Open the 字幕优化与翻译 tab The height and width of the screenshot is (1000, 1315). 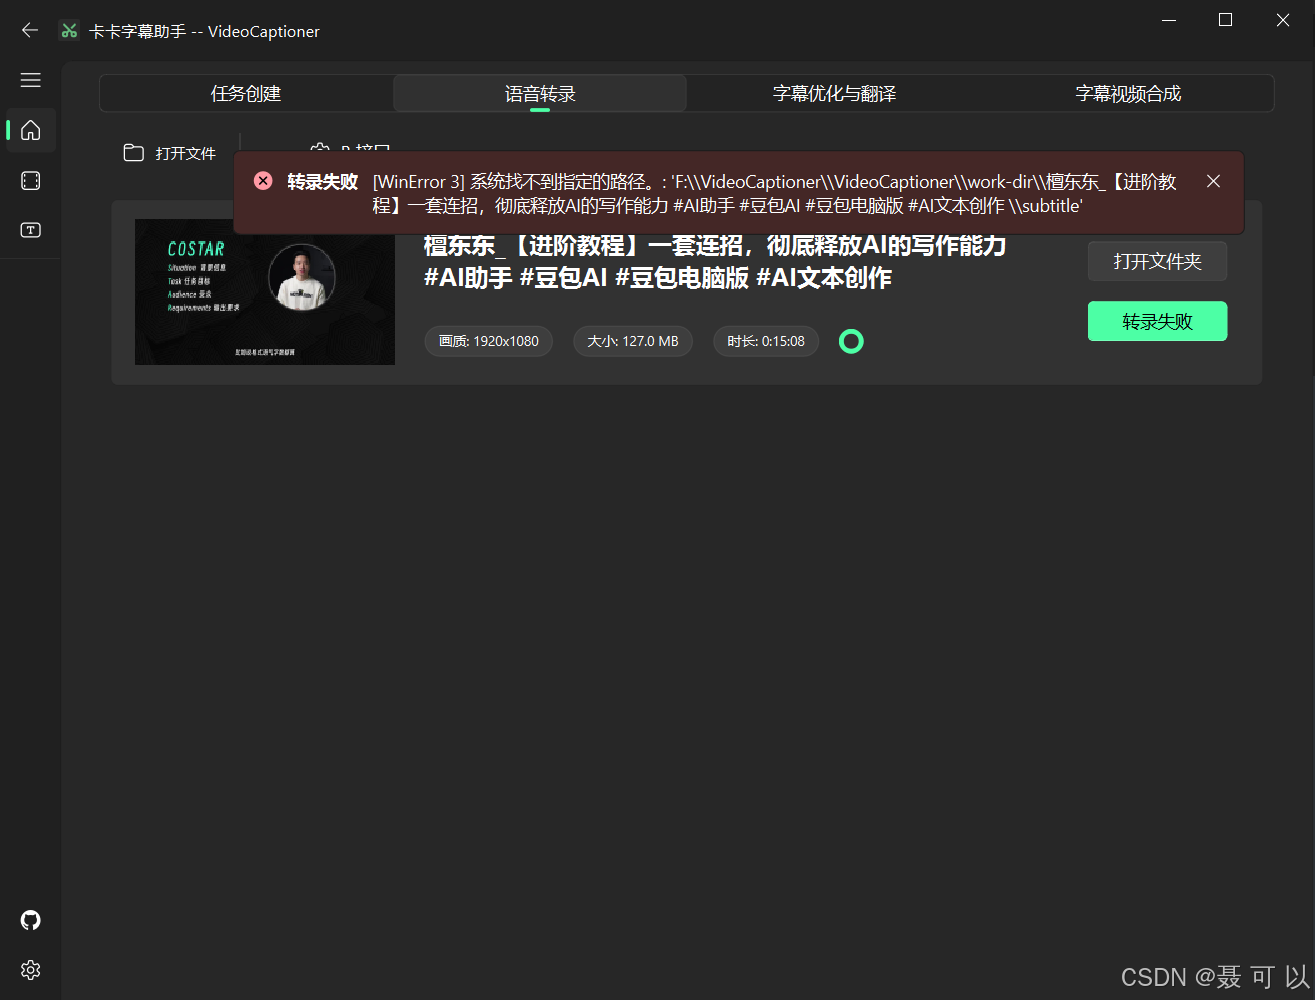coord(834,94)
